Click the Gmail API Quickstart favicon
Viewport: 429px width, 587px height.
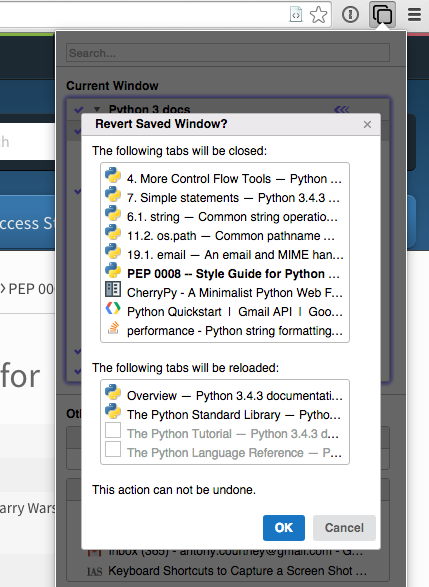tap(113, 308)
